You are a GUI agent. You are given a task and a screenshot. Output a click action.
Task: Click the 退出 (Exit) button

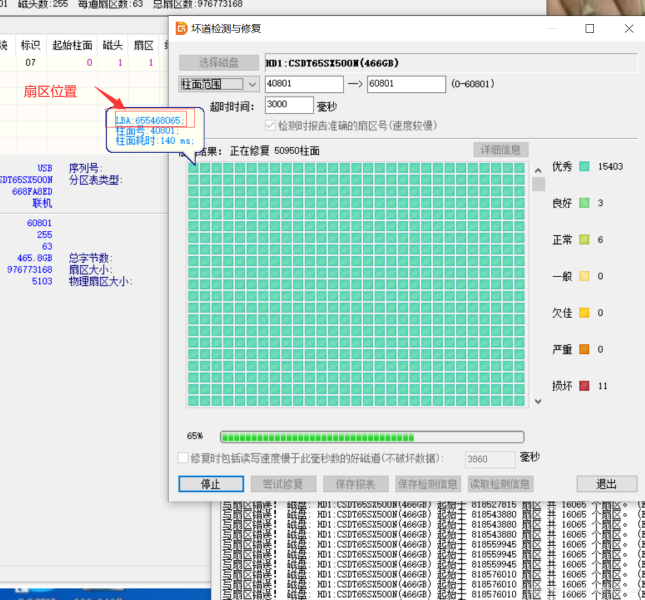[606, 484]
